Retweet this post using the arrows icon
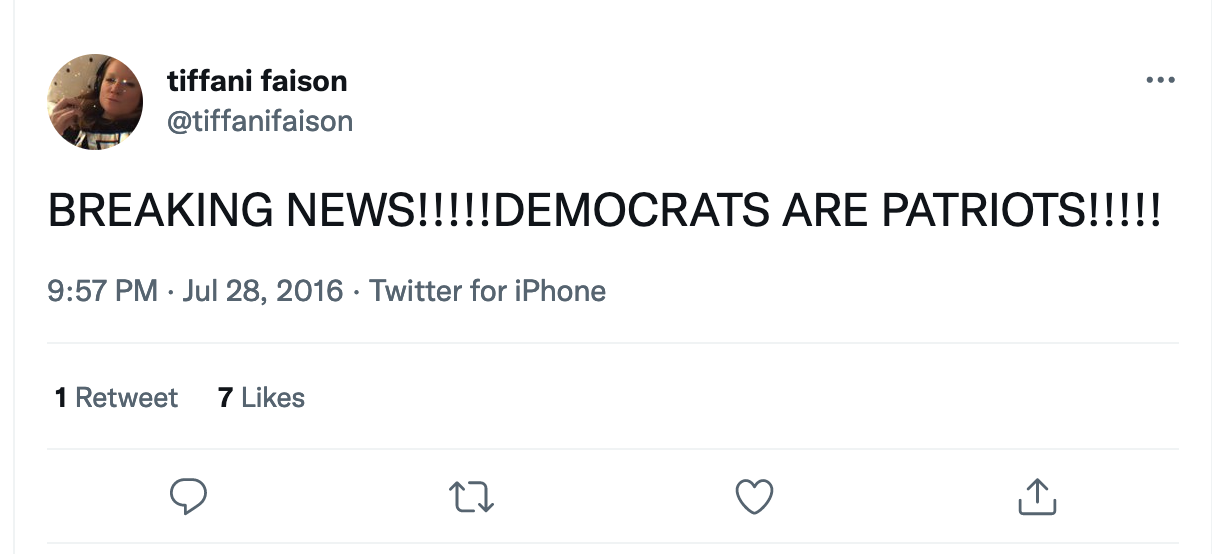The image size is (1212, 554). [x=470, y=496]
